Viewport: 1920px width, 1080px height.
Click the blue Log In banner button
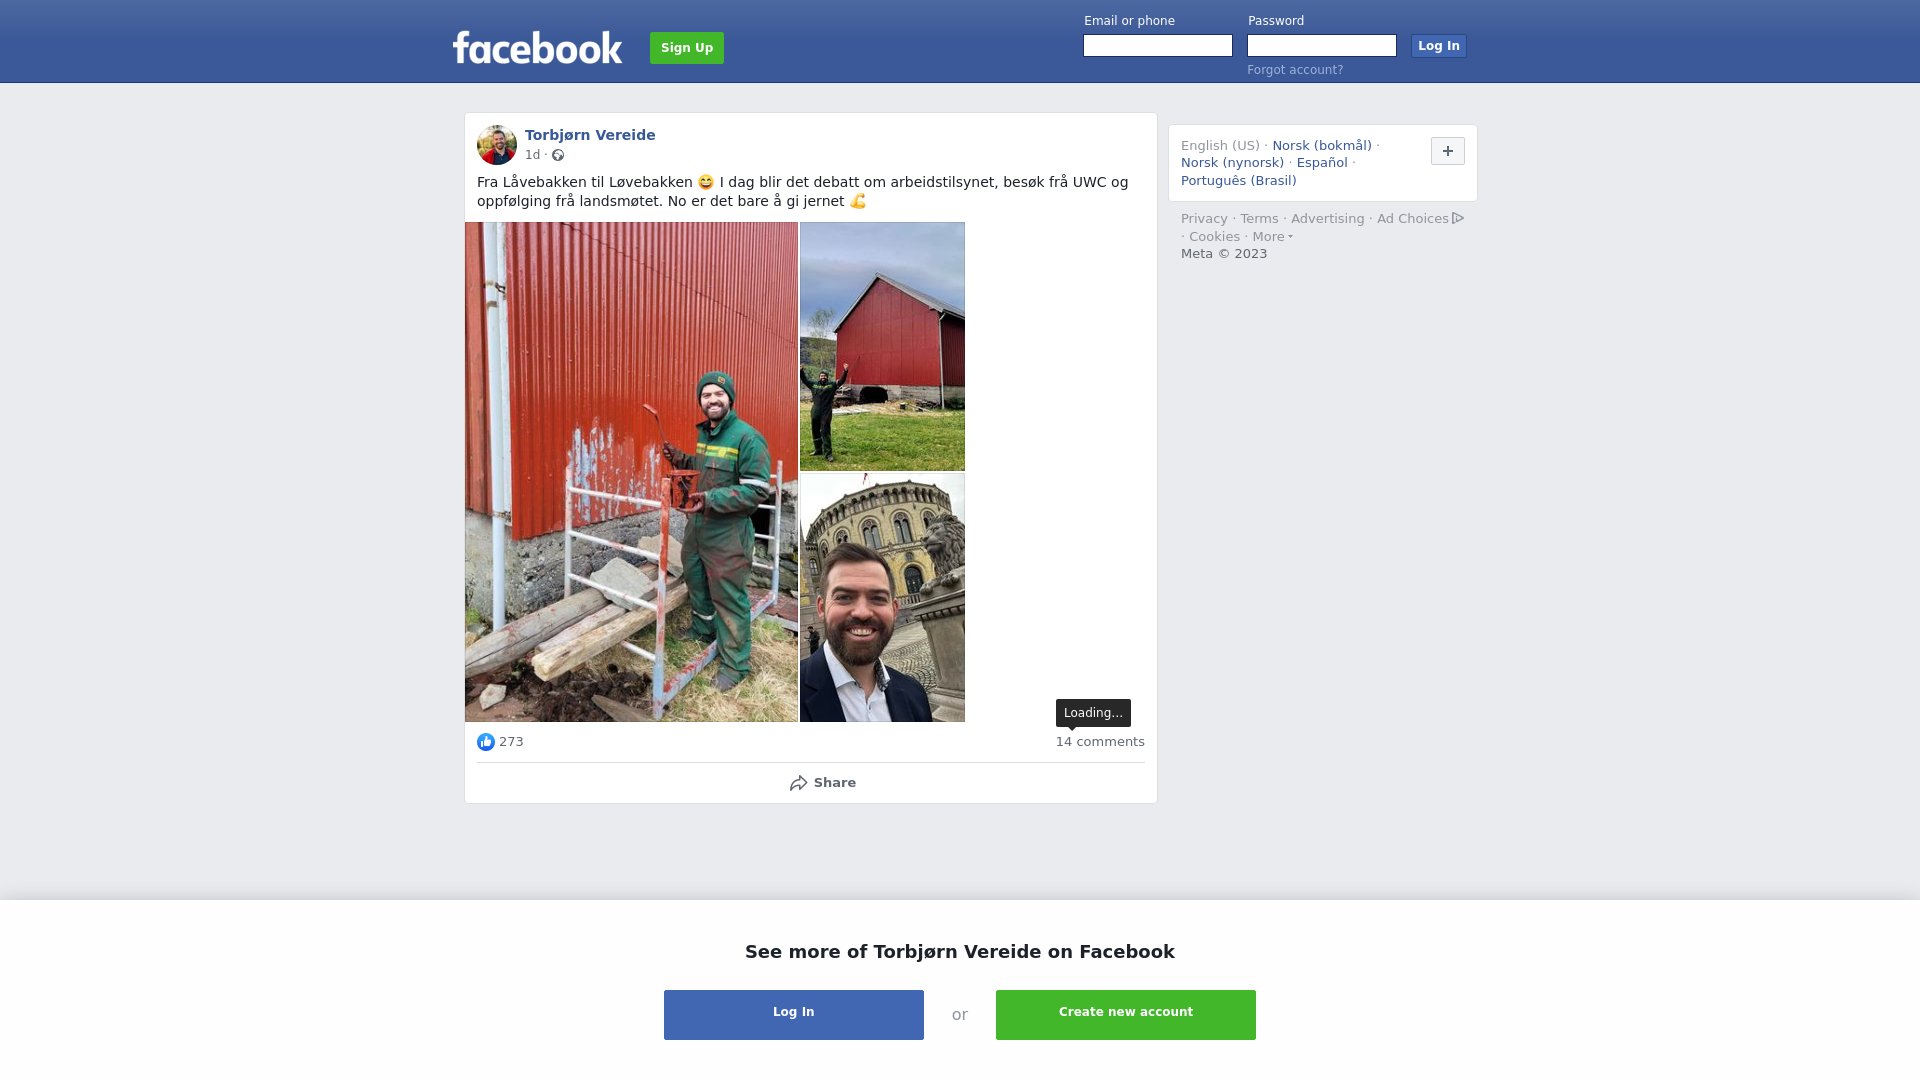[x=794, y=1015]
